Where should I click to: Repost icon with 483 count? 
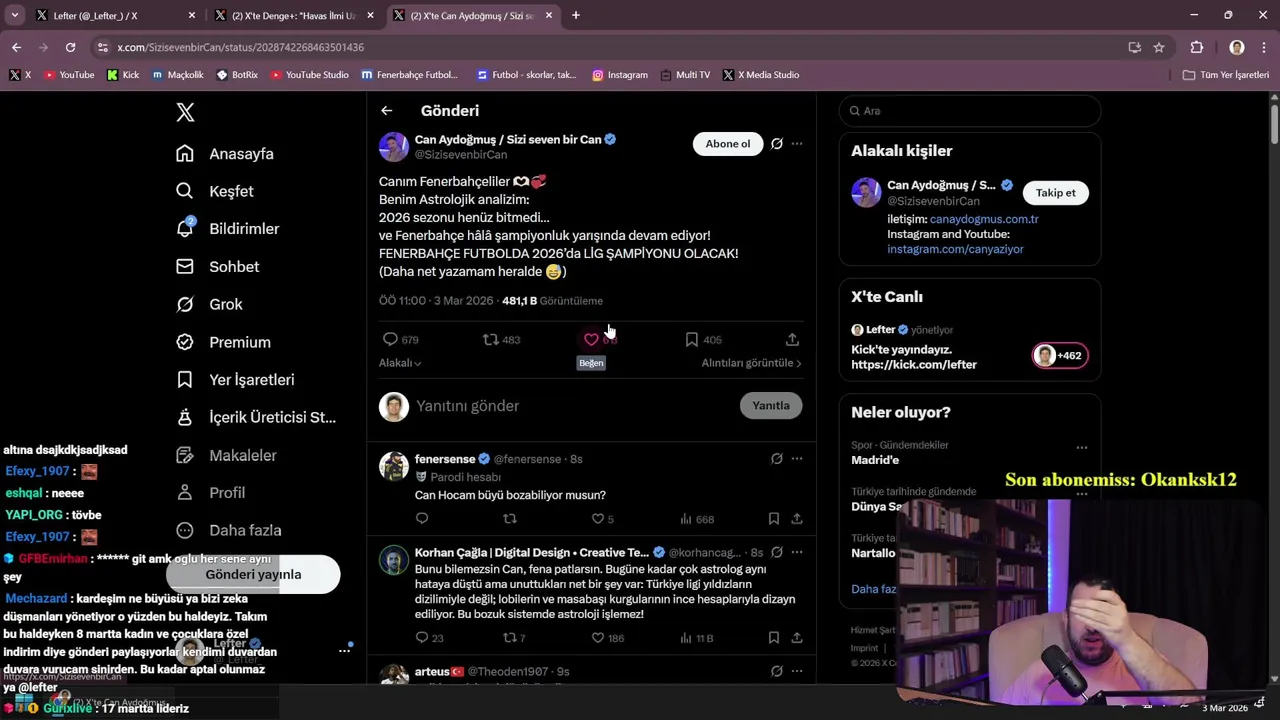pyautogui.click(x=490, y=340)
